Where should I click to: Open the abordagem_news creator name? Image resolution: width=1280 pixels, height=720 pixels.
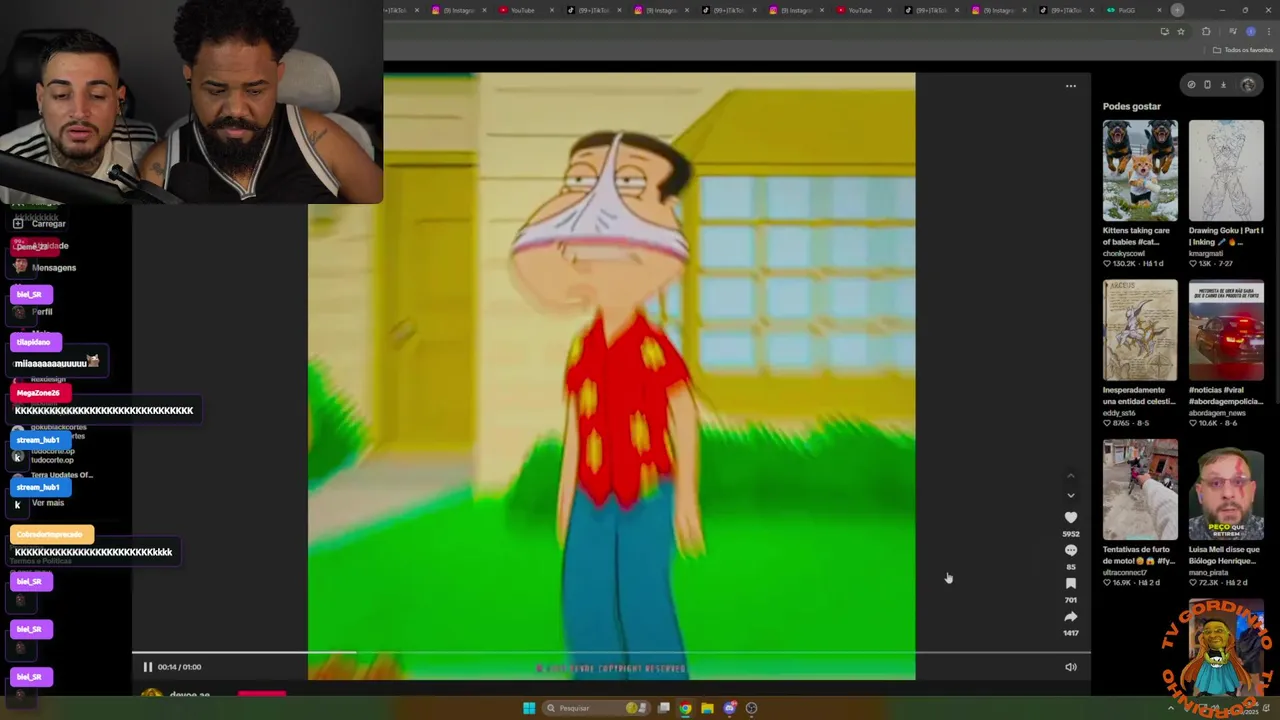(x=1217, y=412)
